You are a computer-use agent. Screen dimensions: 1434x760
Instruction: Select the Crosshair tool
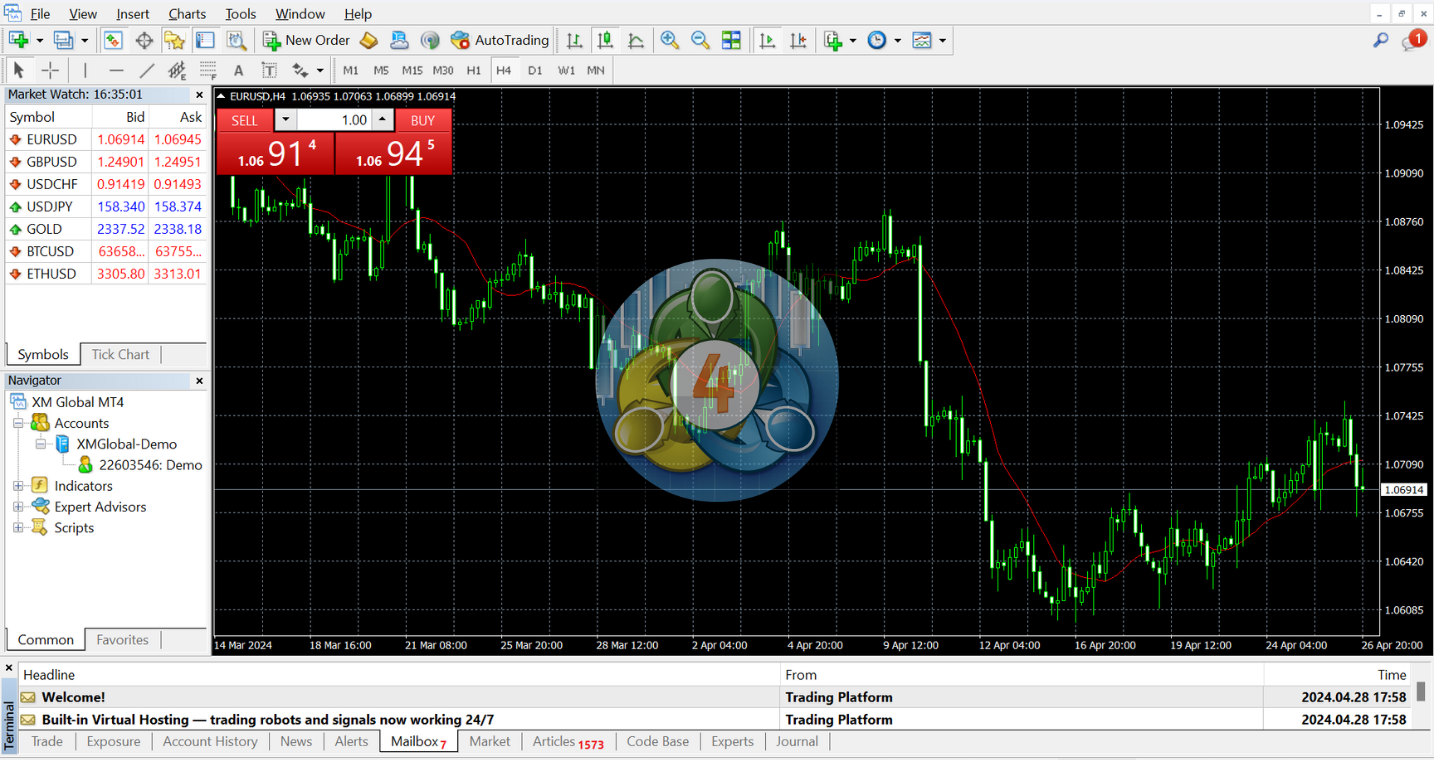[x=50, y=70]
